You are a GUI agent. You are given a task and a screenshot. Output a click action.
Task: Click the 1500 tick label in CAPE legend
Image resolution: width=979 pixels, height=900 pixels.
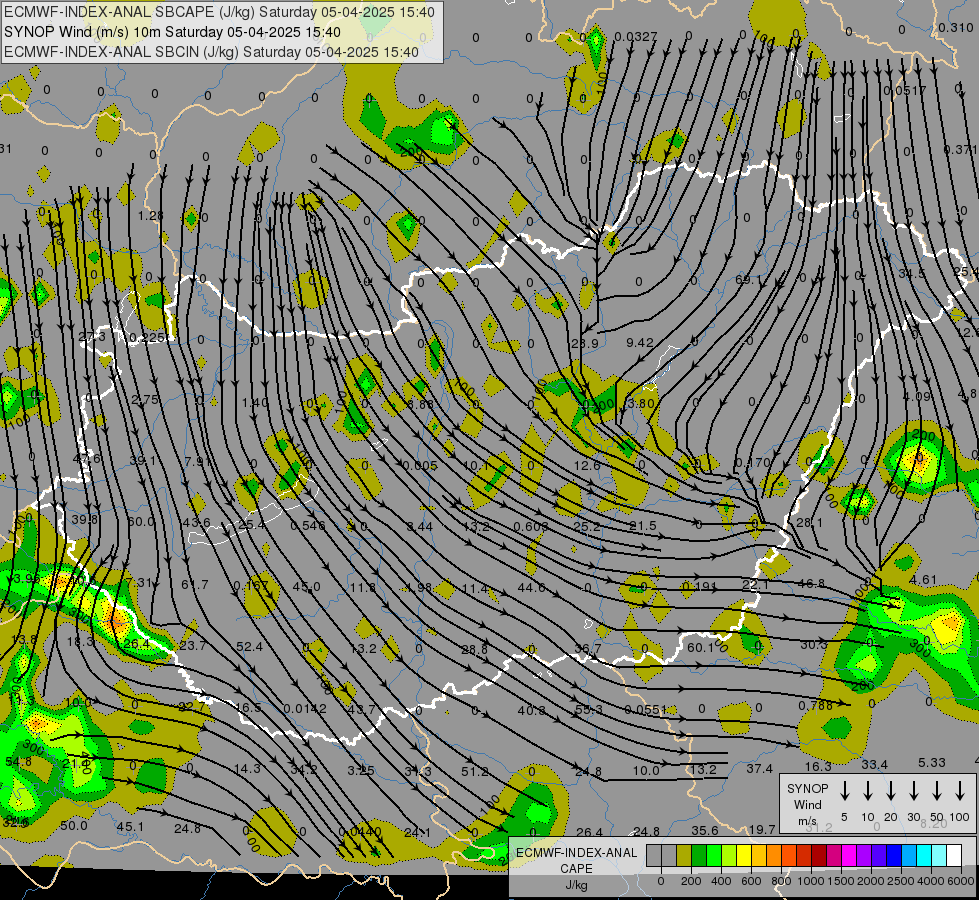[841, 881]
